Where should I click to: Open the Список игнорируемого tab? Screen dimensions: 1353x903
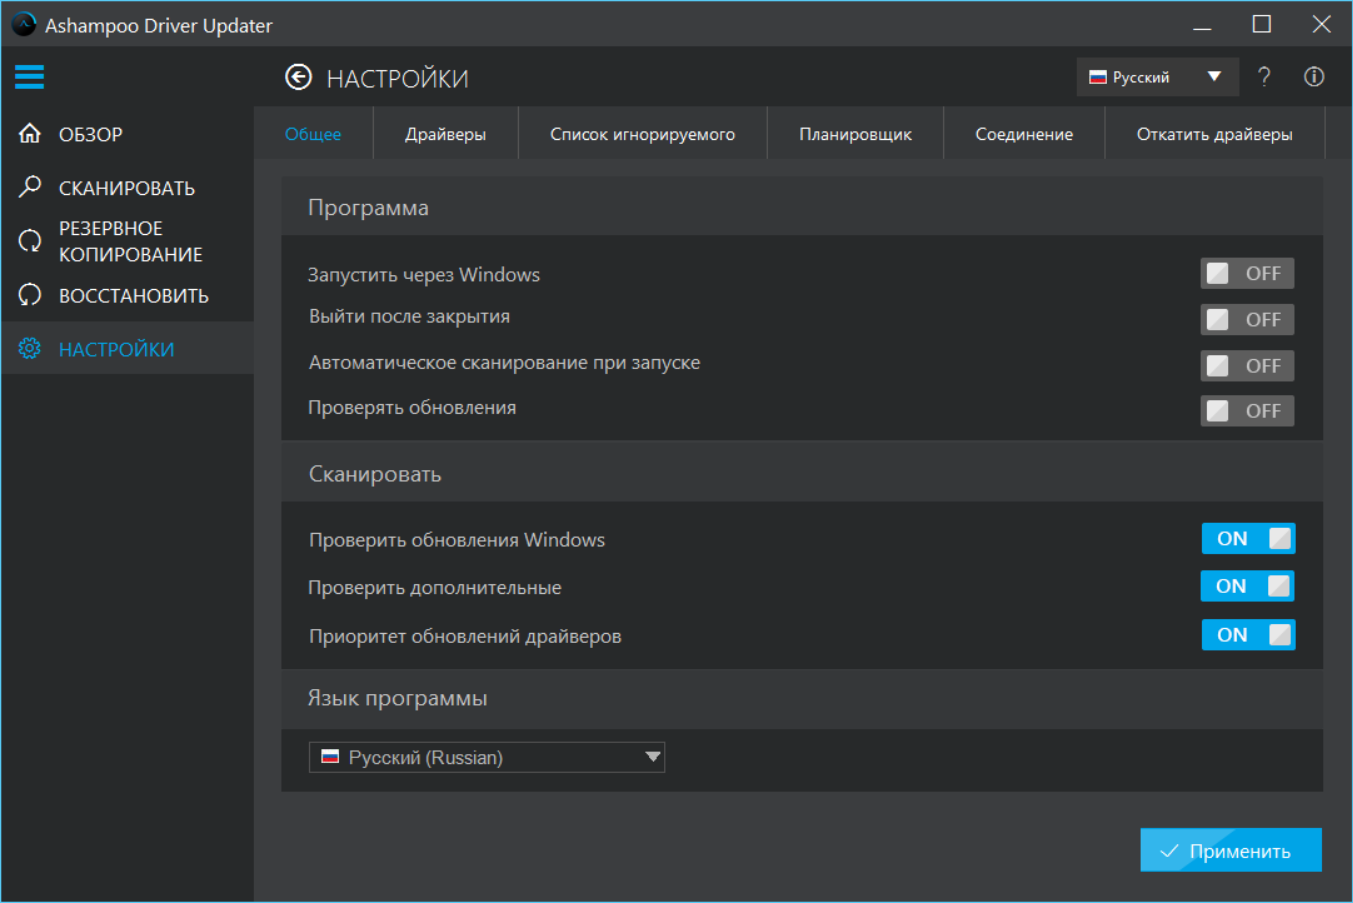[642, 134]
